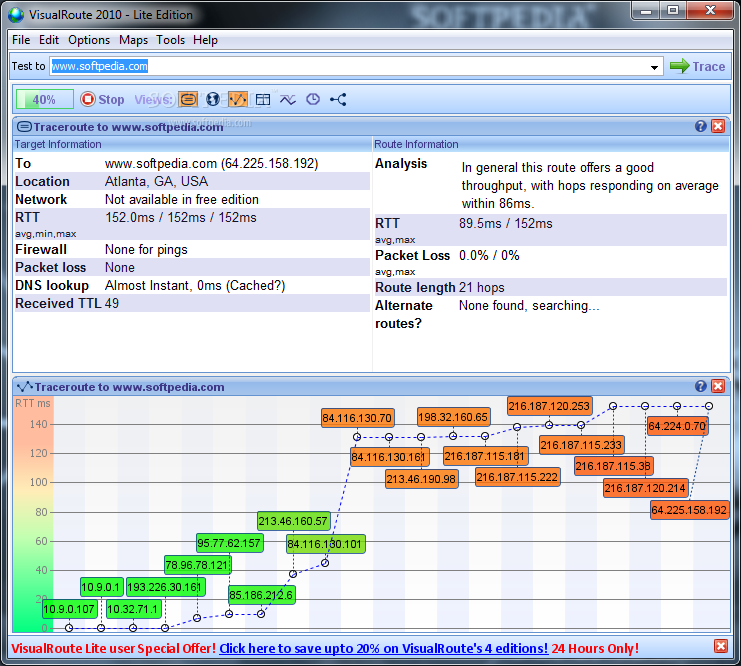Close the top Traceroute summary panel
Image resolution: width=741 pixels, height=666 pixels.
click(x=718, y=126)
